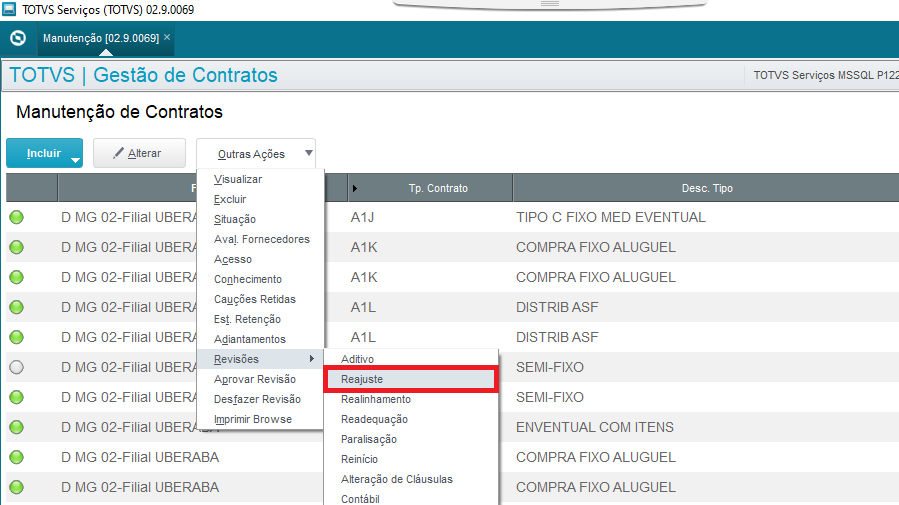Click the Tp. Contrato column header

(x=430, y=188)
